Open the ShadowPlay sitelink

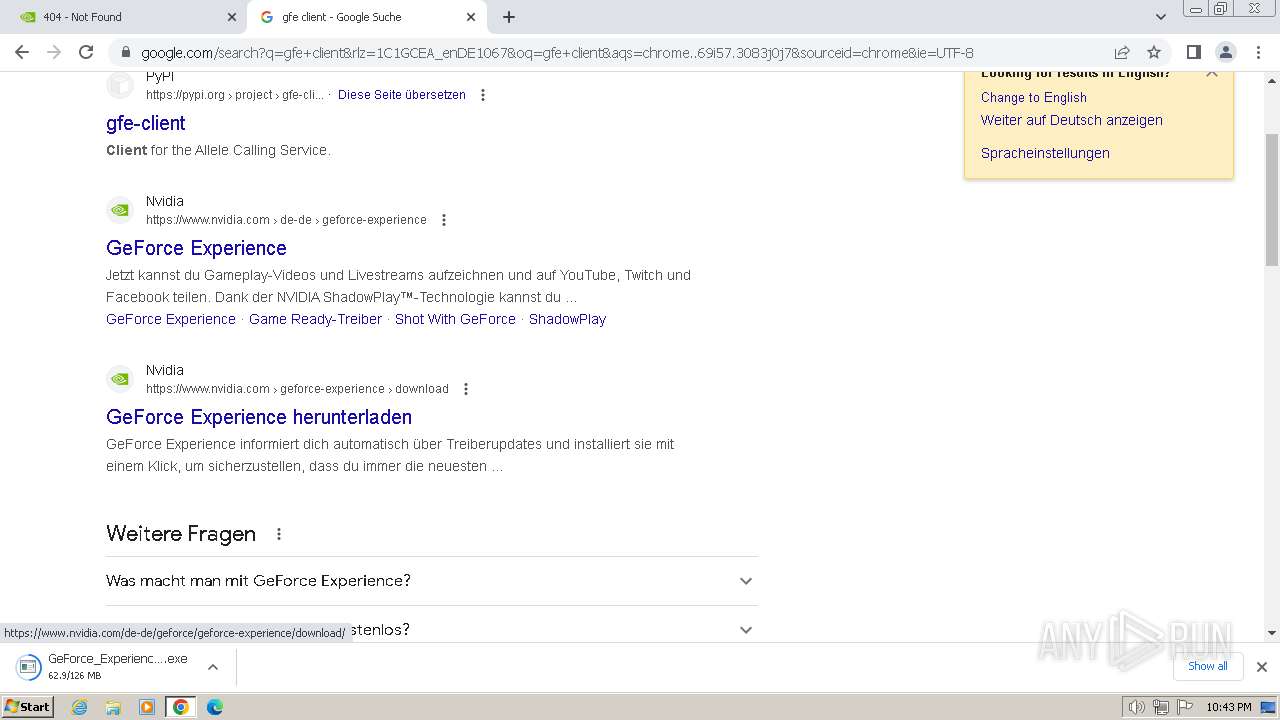(x=567, y=319)
